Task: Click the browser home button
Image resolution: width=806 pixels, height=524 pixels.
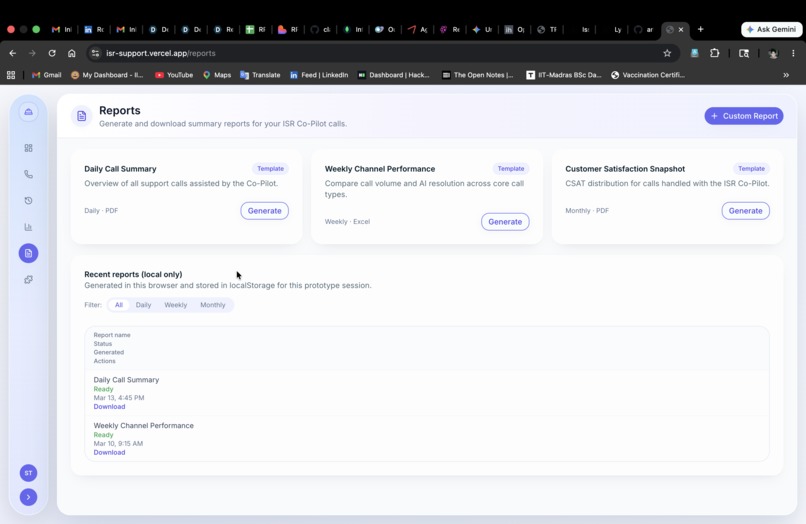Action: click(71, 53)
